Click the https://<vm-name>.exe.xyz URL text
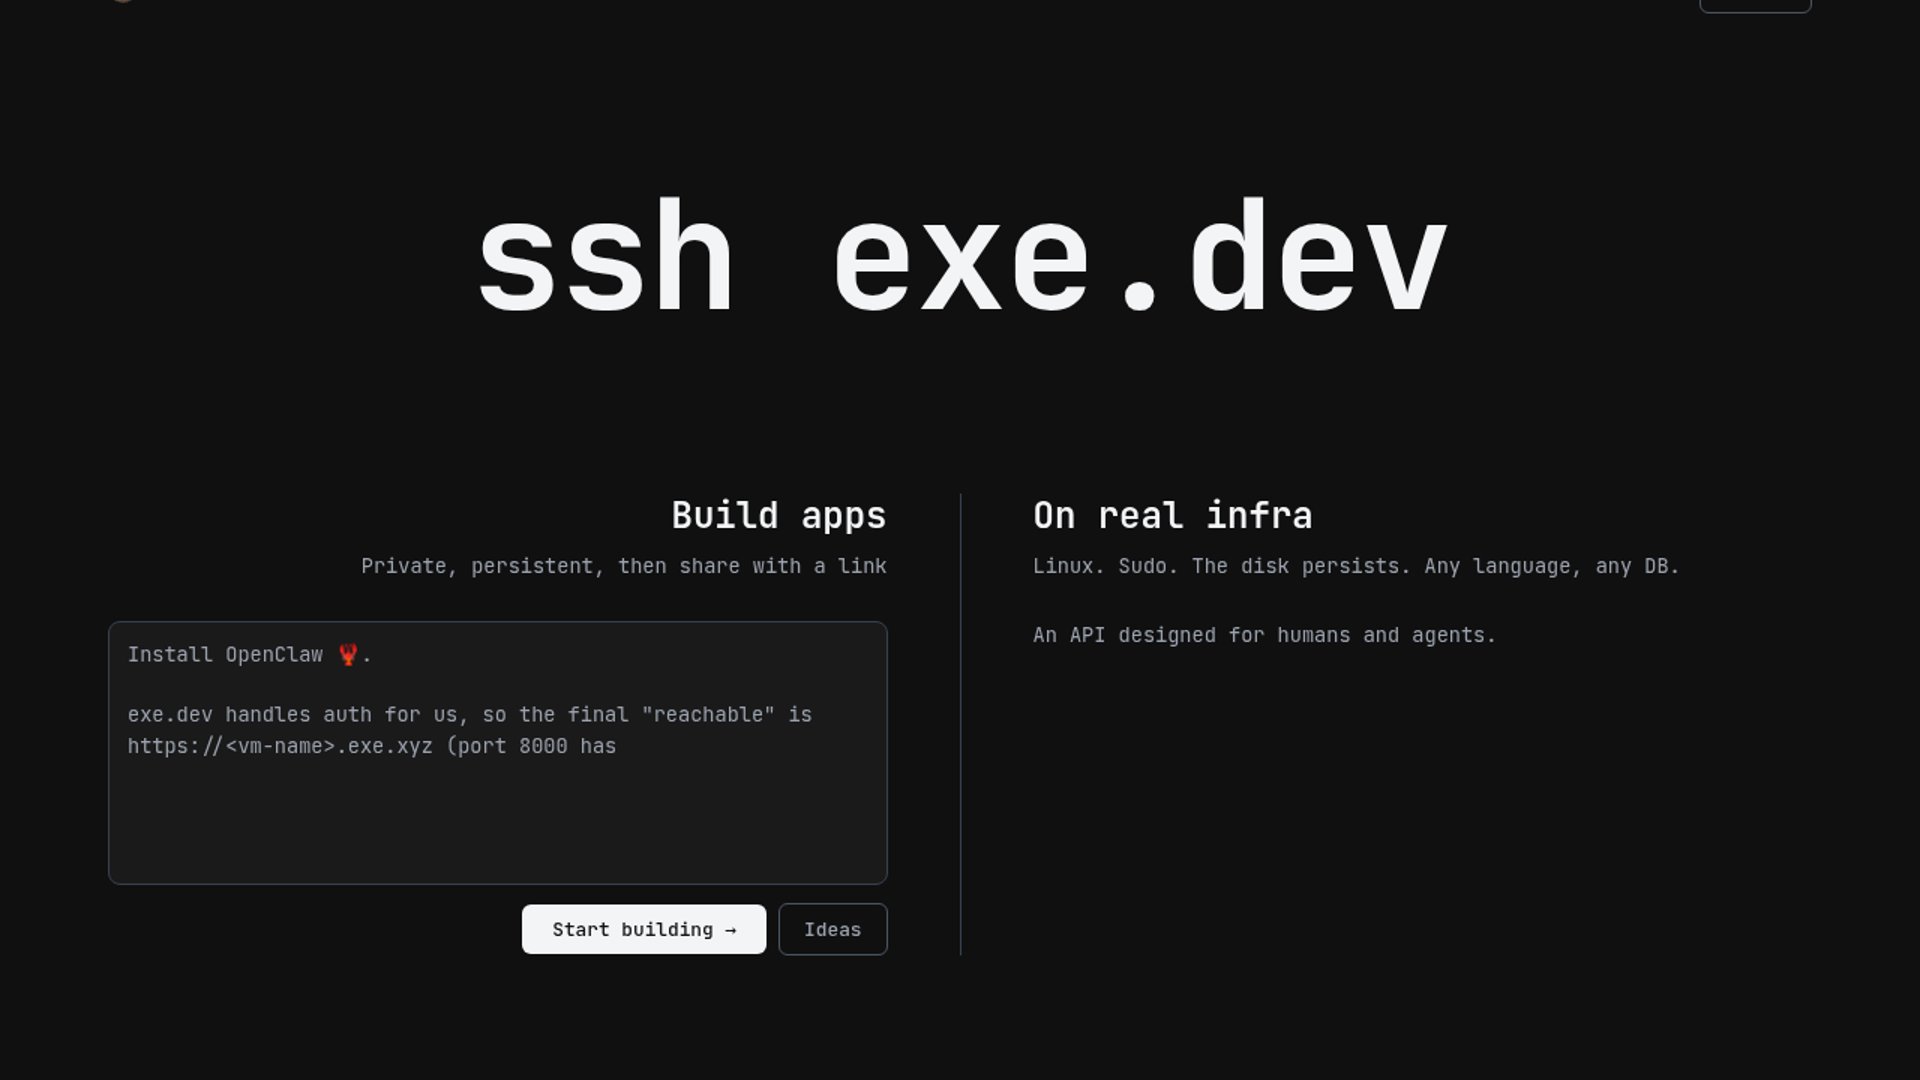Screen dimensions: 1920x1080 pyautogui.click(x=280, y=746)
